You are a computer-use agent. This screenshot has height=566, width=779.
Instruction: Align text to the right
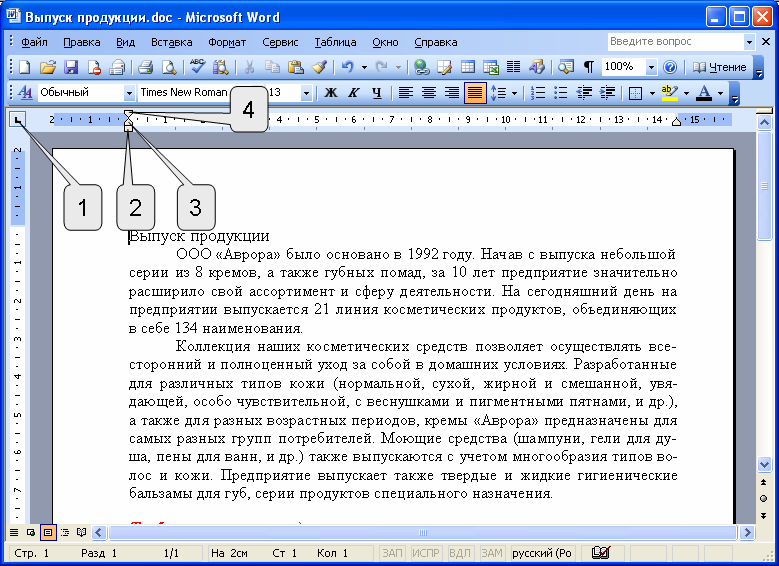click(x=452, y=92)
